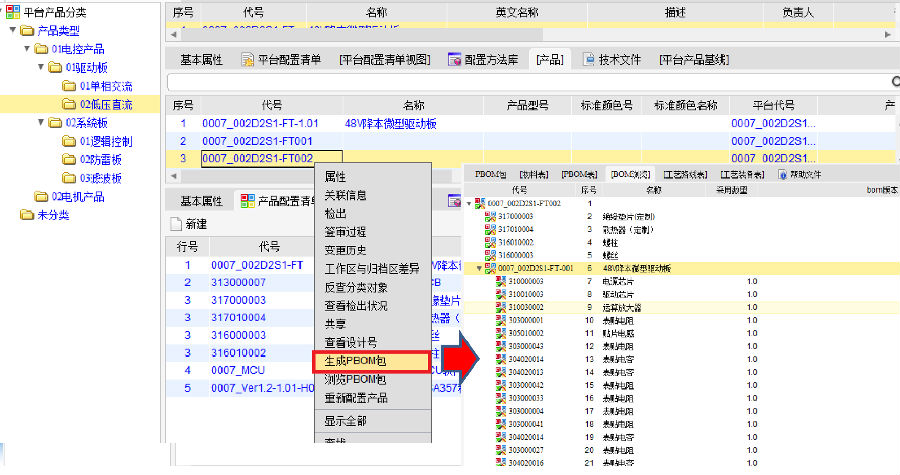Select 检出 in the context menu
Screen dimensions: 900x475
335,213
